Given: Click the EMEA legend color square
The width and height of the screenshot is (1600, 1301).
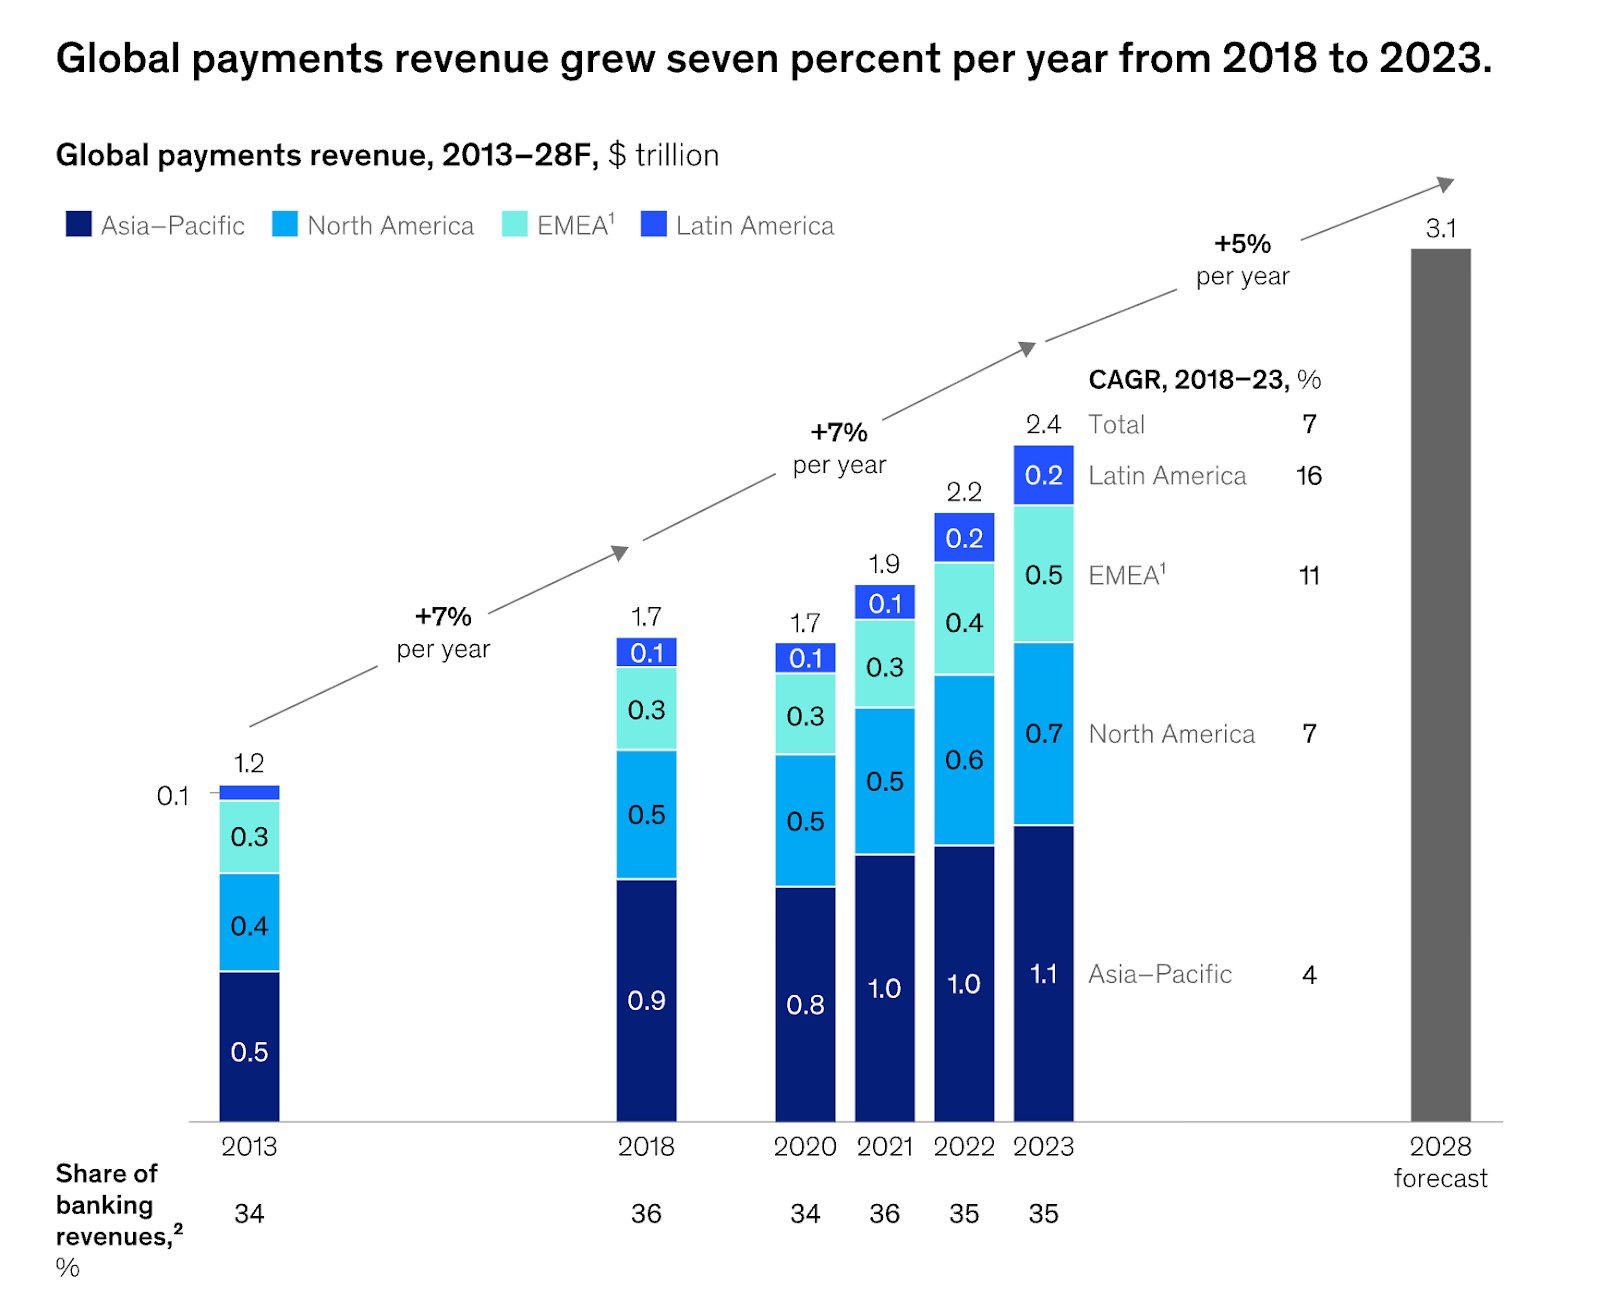Looking at the screenshot, I should pos(514,224).
